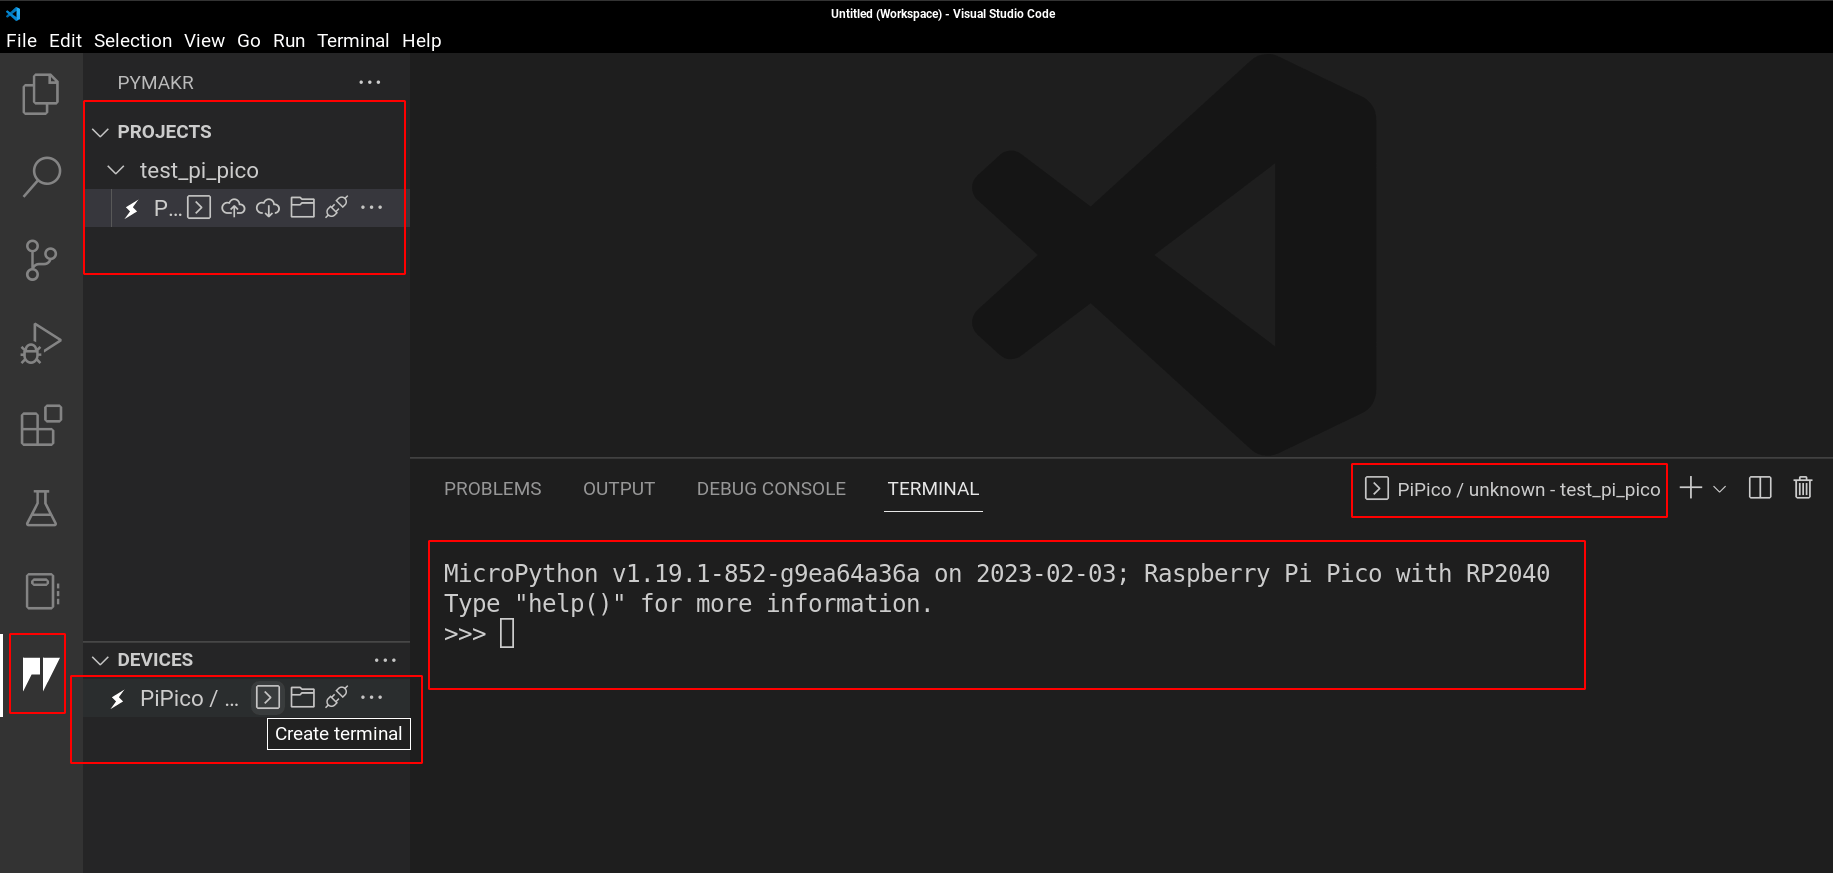
Task: Open the Run menu
Action: click(289, 41)
